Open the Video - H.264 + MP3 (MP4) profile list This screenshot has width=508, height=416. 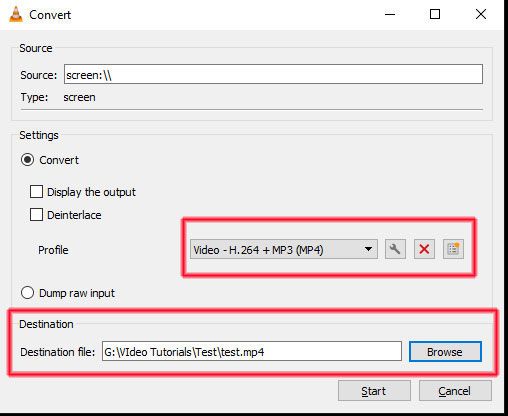point(284,249)
